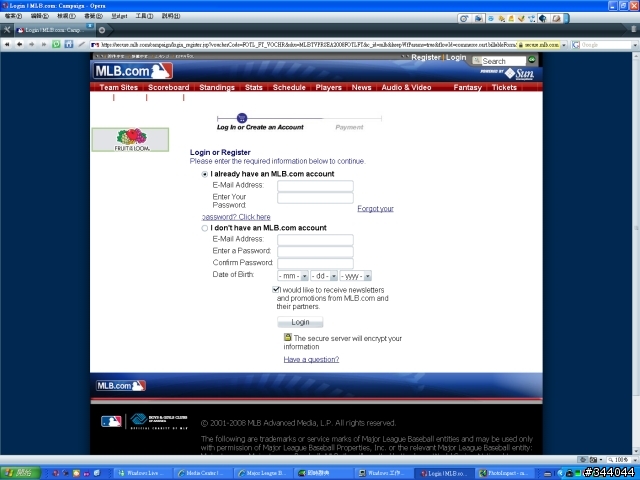The image size is (640, 480).
Task: Open the Standings navigation tab
Action: click(217, 87)
